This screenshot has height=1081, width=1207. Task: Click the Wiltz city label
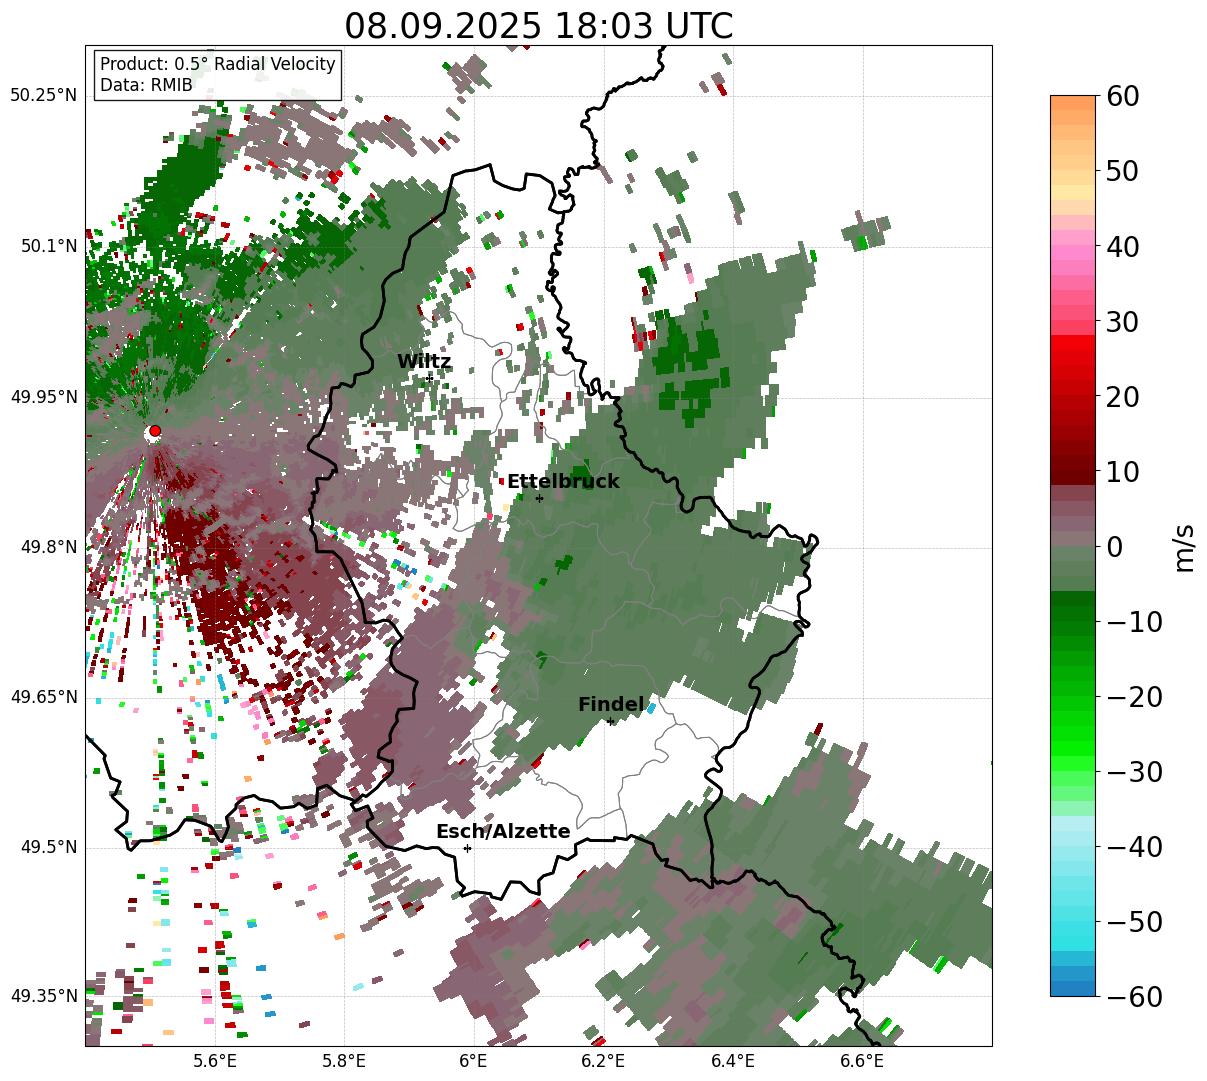pos(424,362)
